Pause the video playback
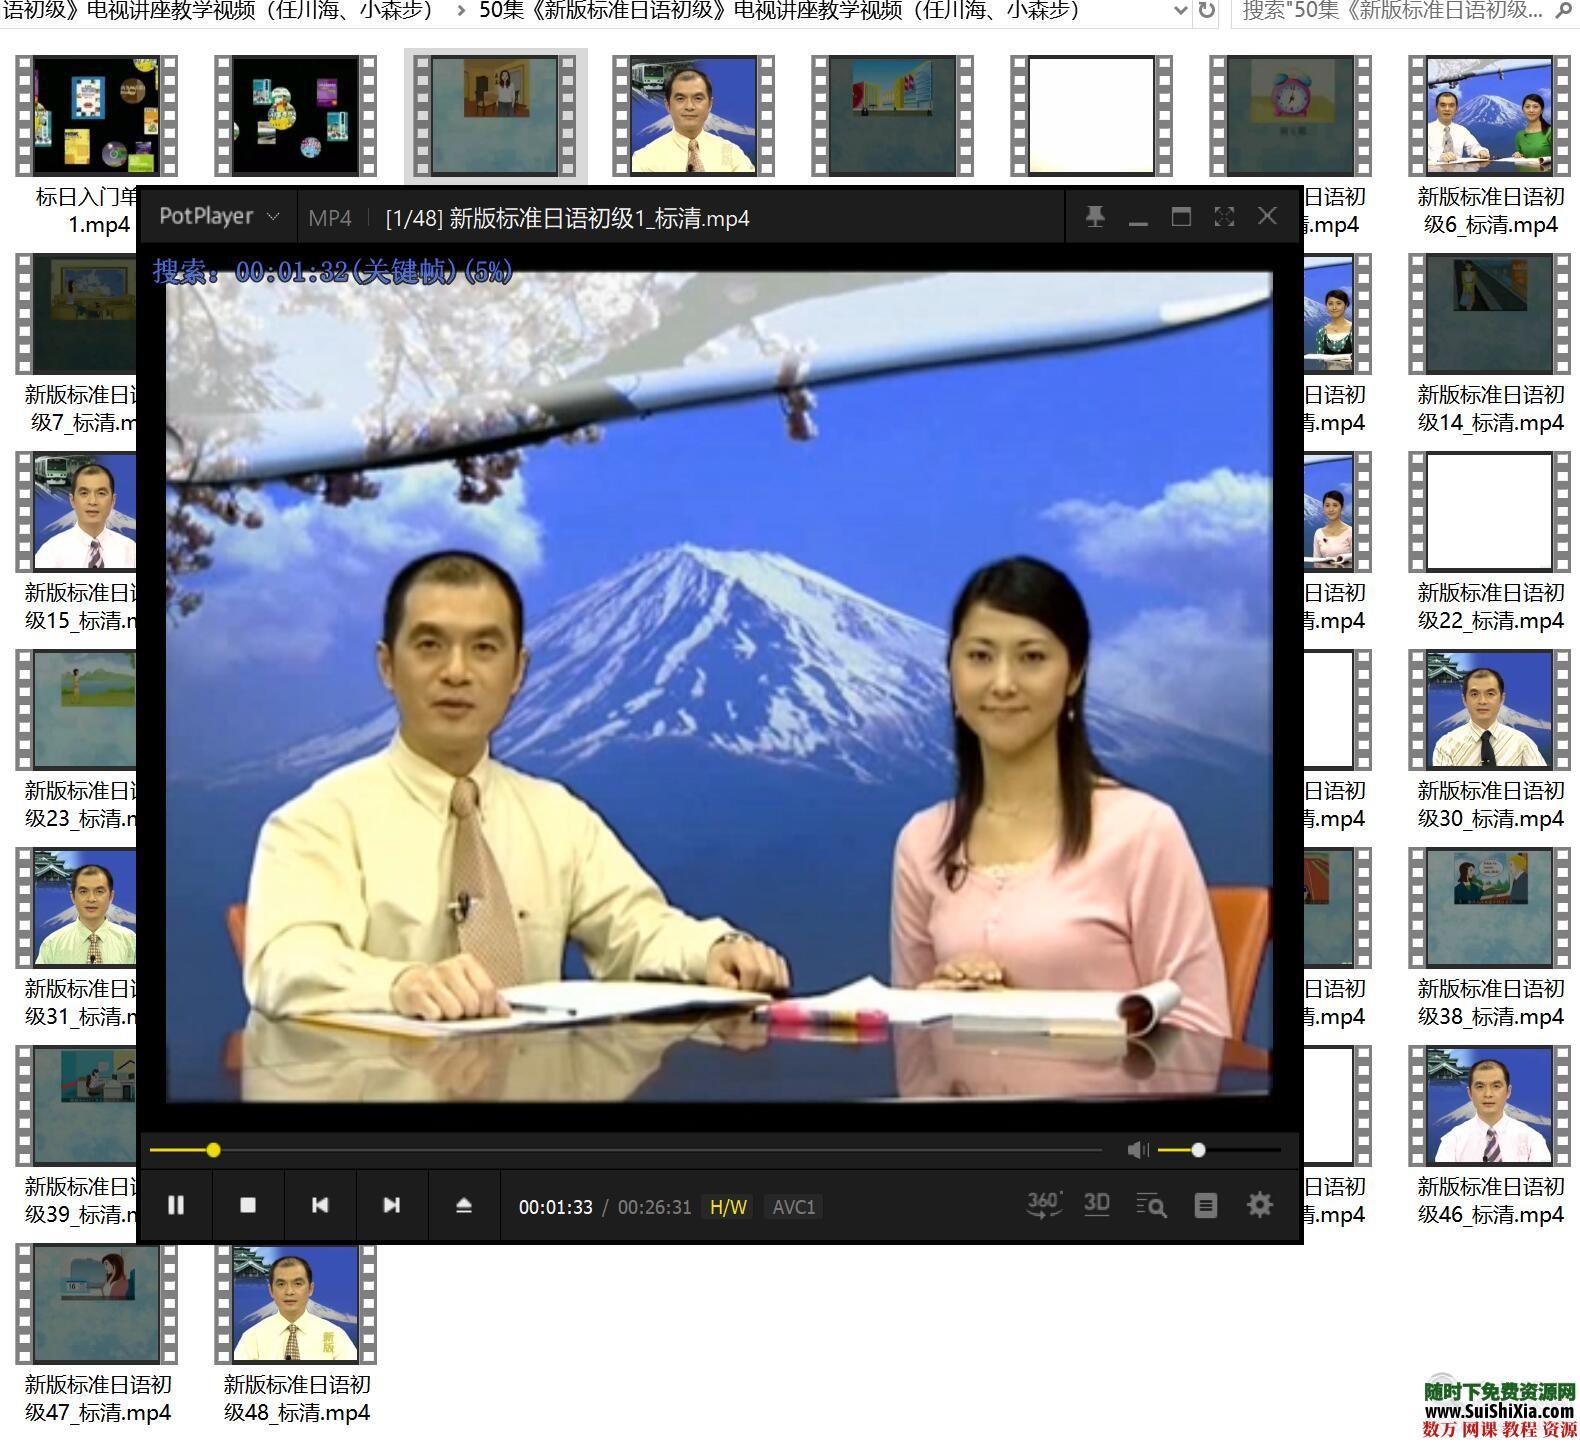The image size is (1580, 1442). pos(176,1206)
